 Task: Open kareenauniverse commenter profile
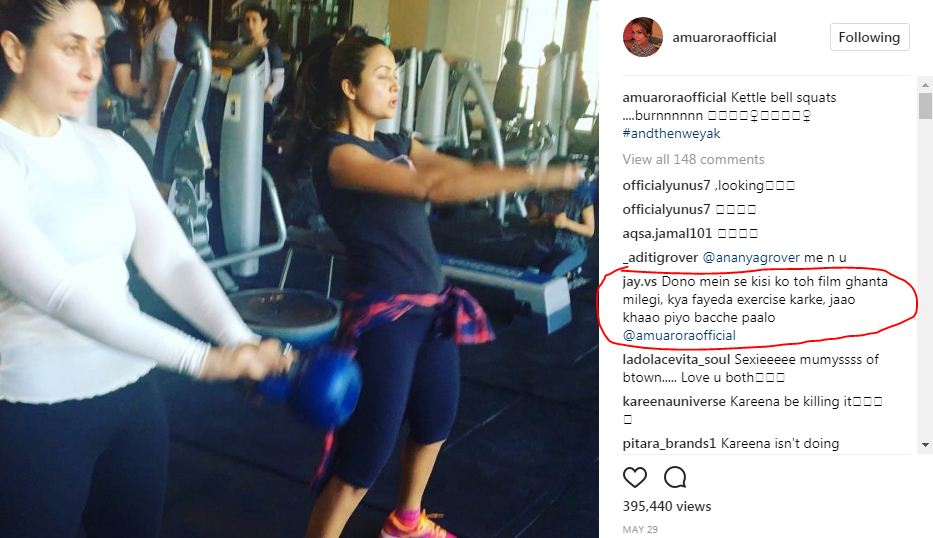(x=674, y=402)
